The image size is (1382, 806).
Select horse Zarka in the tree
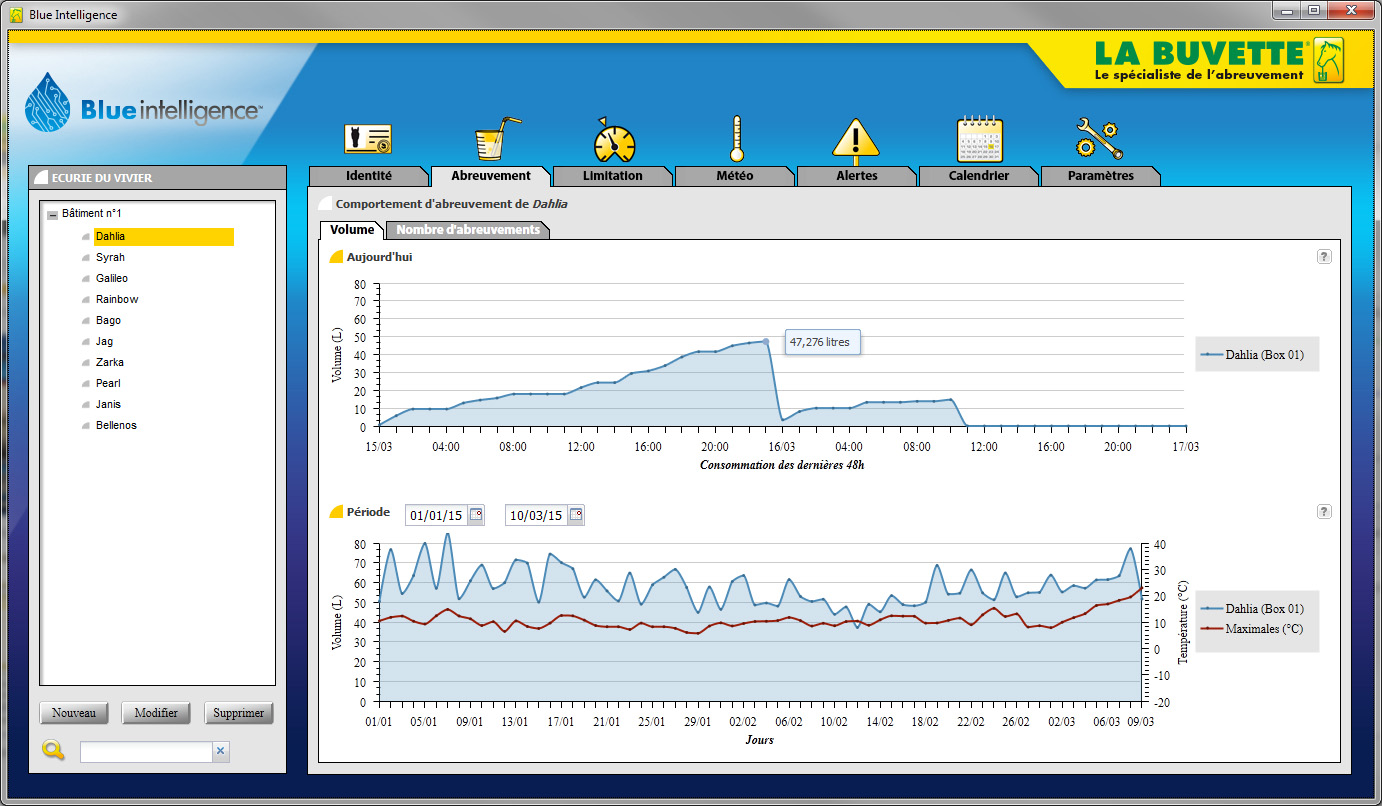[x=110, y=363]
